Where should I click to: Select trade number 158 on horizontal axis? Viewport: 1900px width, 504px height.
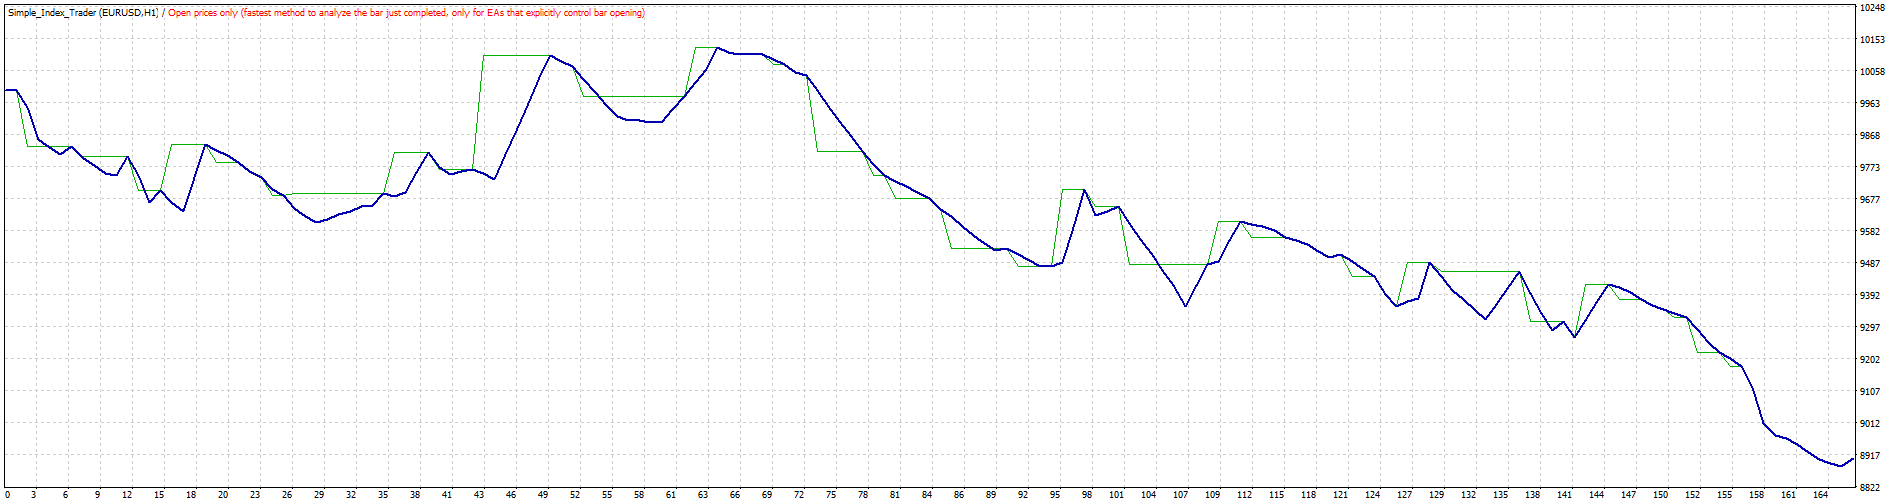[1756, 495]
